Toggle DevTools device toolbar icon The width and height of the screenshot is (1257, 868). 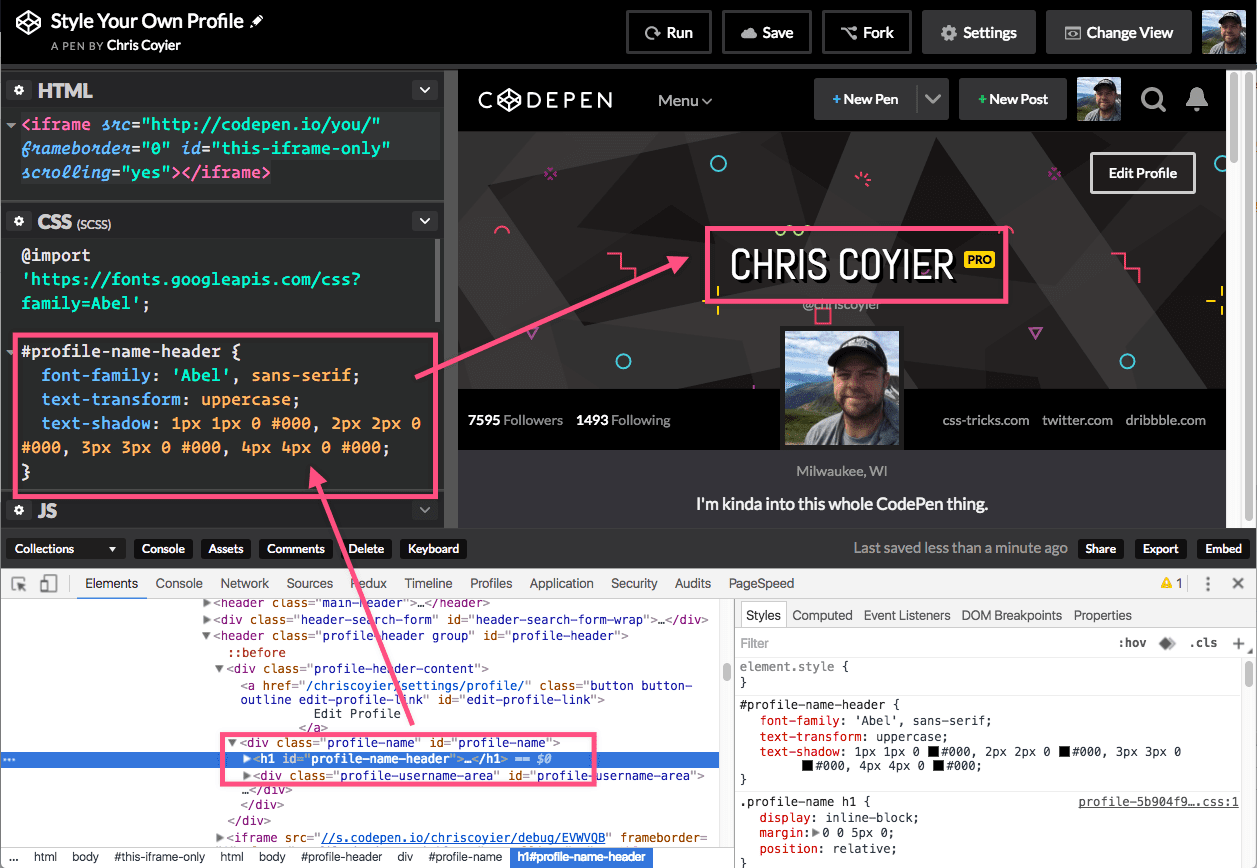coord(48,583)
